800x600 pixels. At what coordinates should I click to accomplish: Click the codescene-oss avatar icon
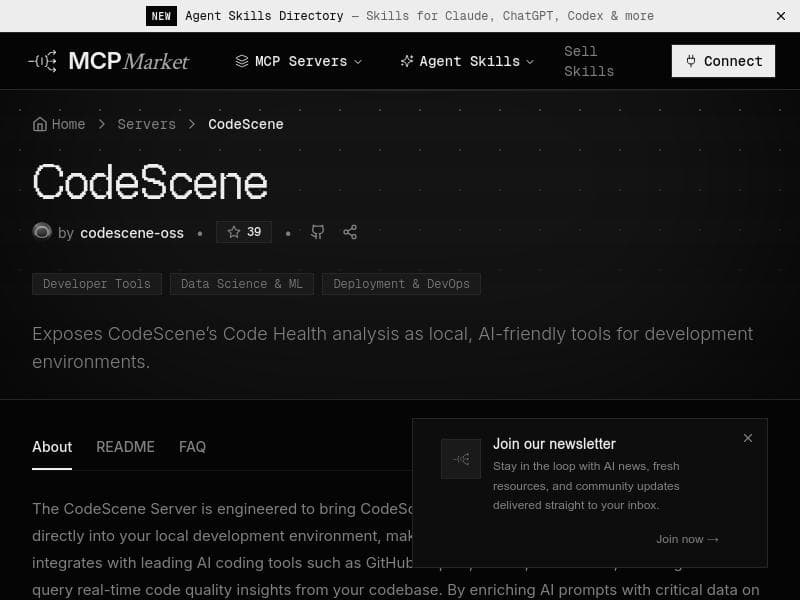(42, 231)
